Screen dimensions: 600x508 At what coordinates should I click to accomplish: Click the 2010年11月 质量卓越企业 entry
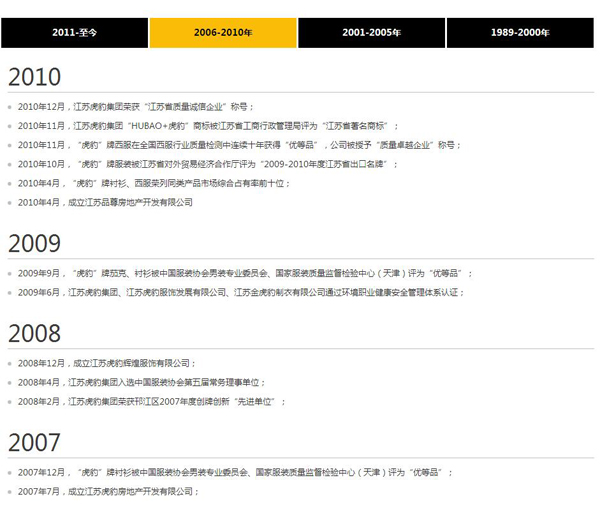click(x=238, y=144)
